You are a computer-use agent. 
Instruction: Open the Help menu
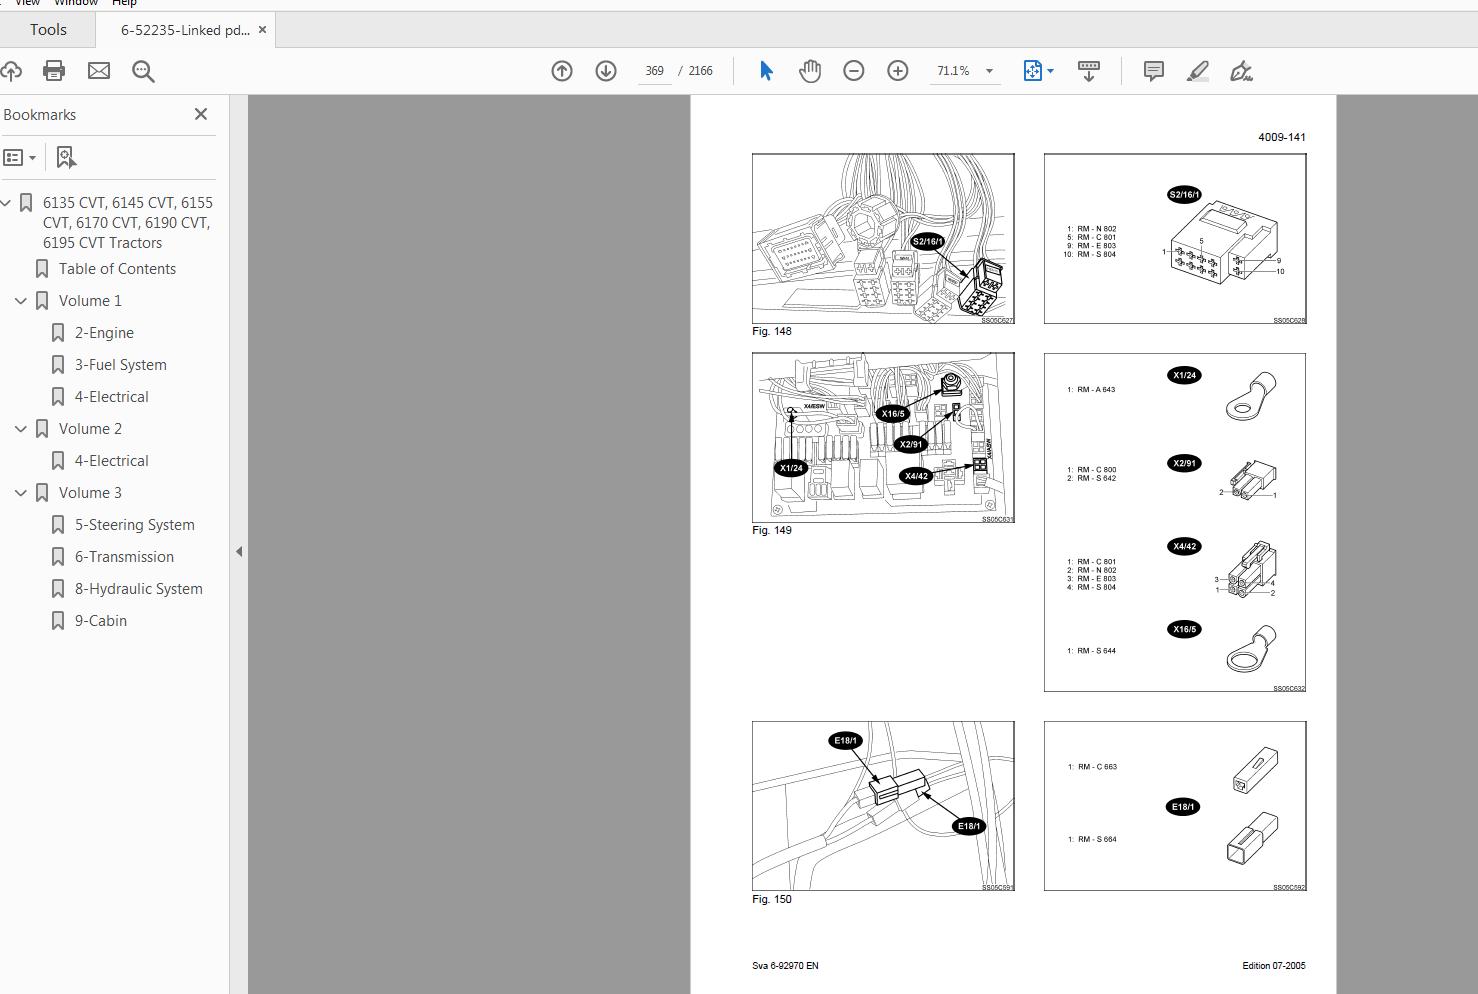click(124, 3)
